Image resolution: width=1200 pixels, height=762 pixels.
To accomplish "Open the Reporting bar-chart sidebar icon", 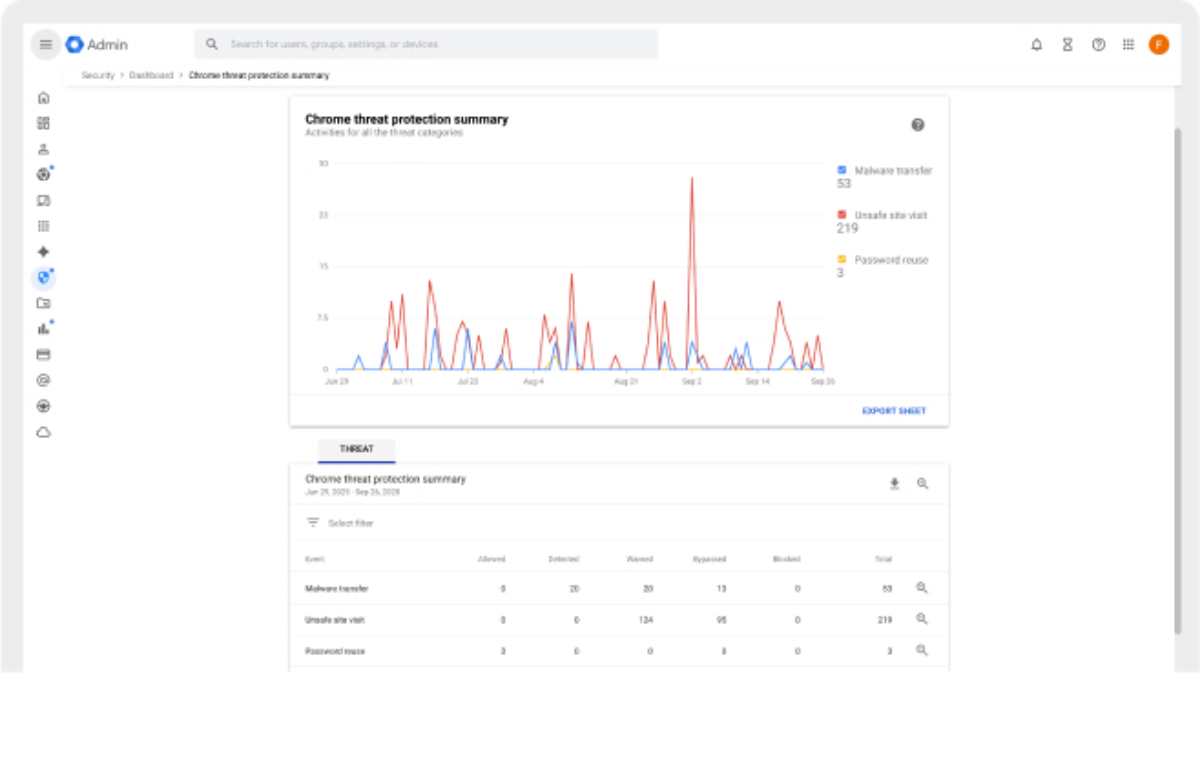I will click(43, 328).
